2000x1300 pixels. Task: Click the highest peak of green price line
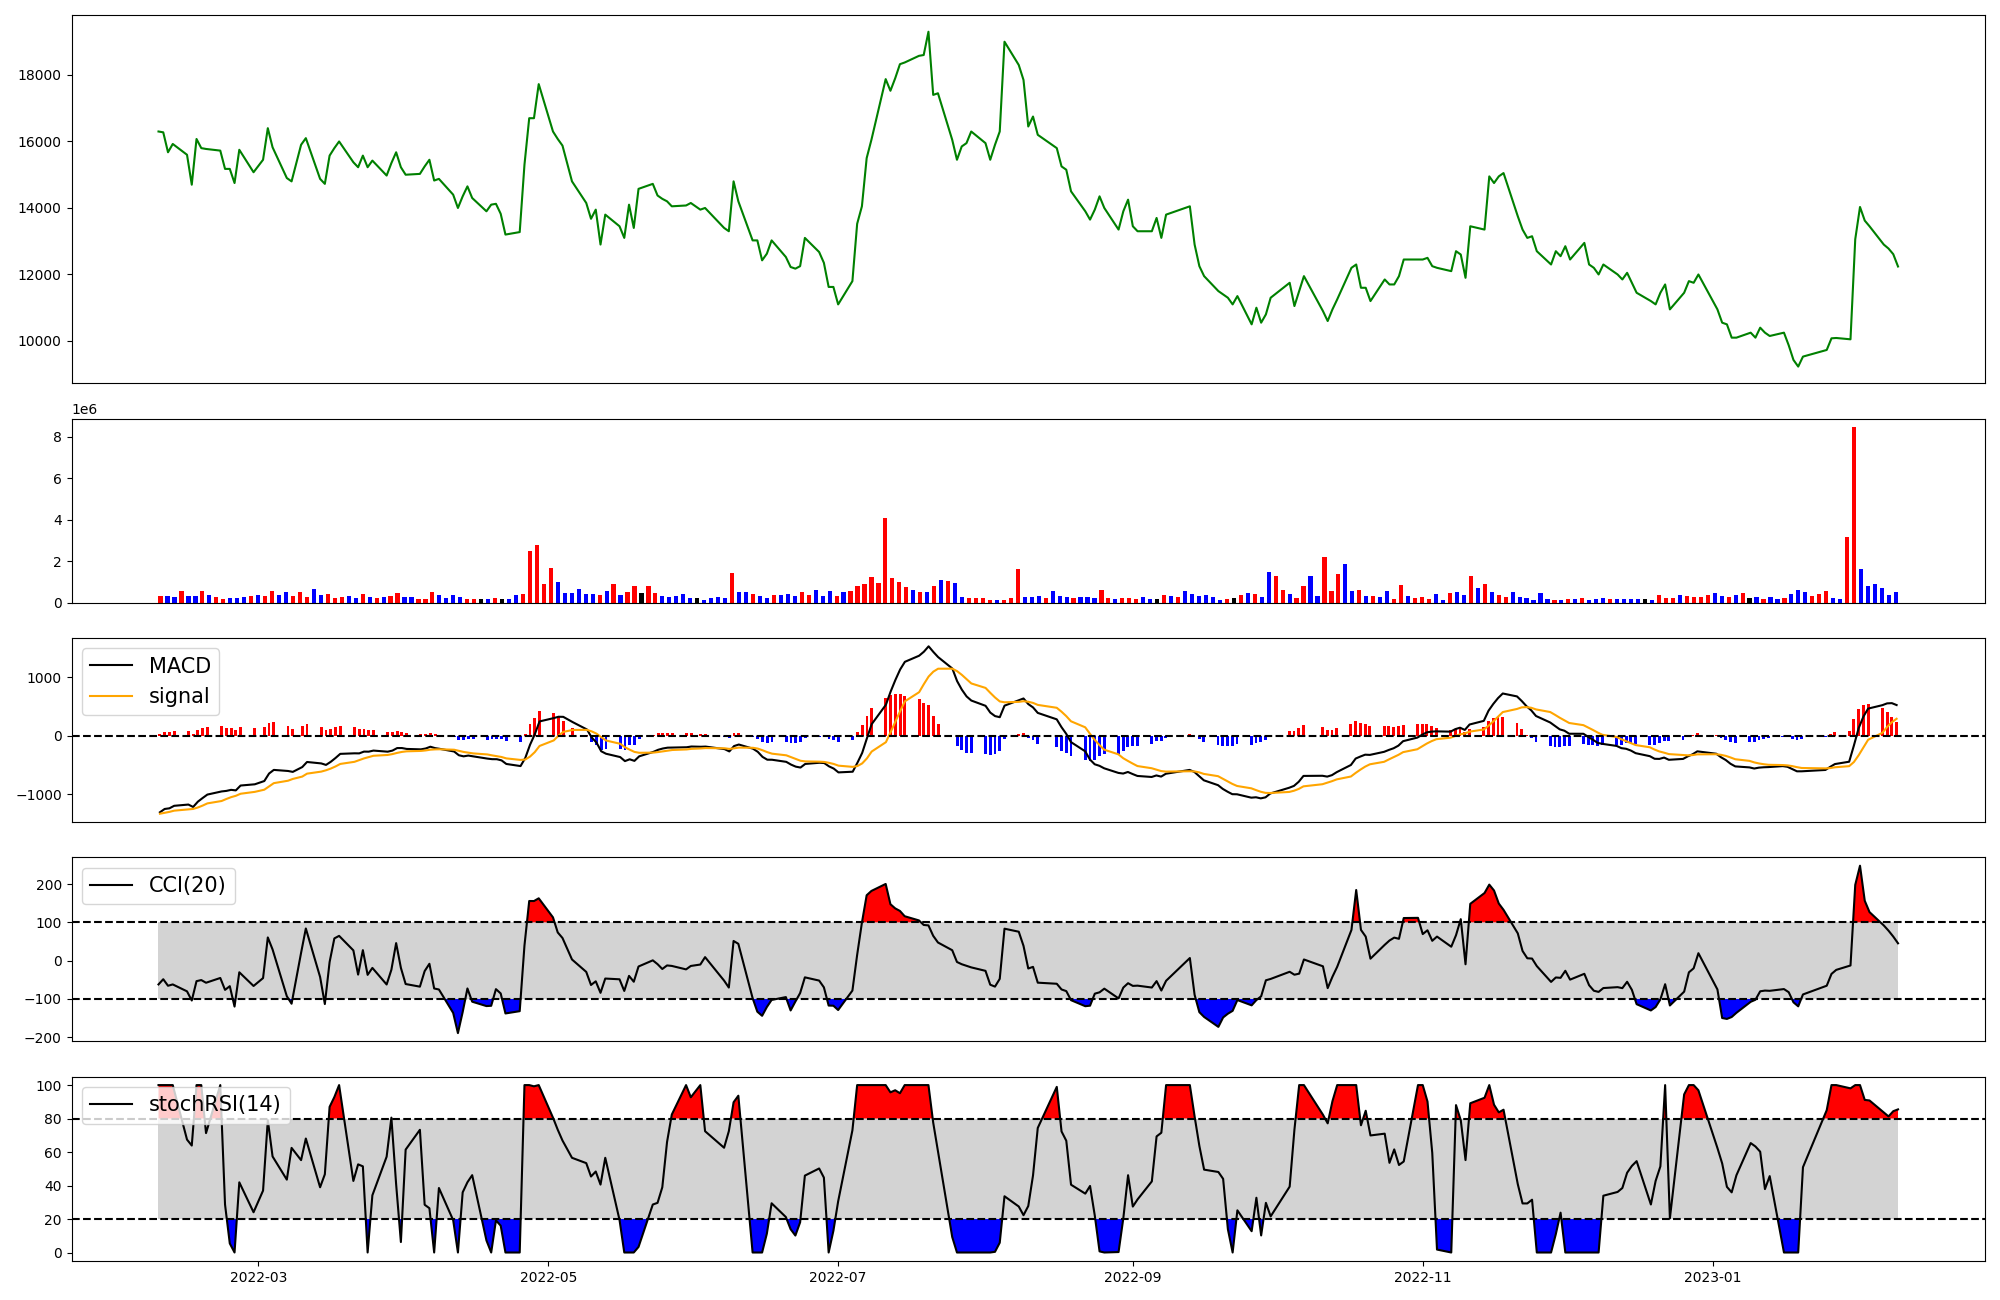928,33
